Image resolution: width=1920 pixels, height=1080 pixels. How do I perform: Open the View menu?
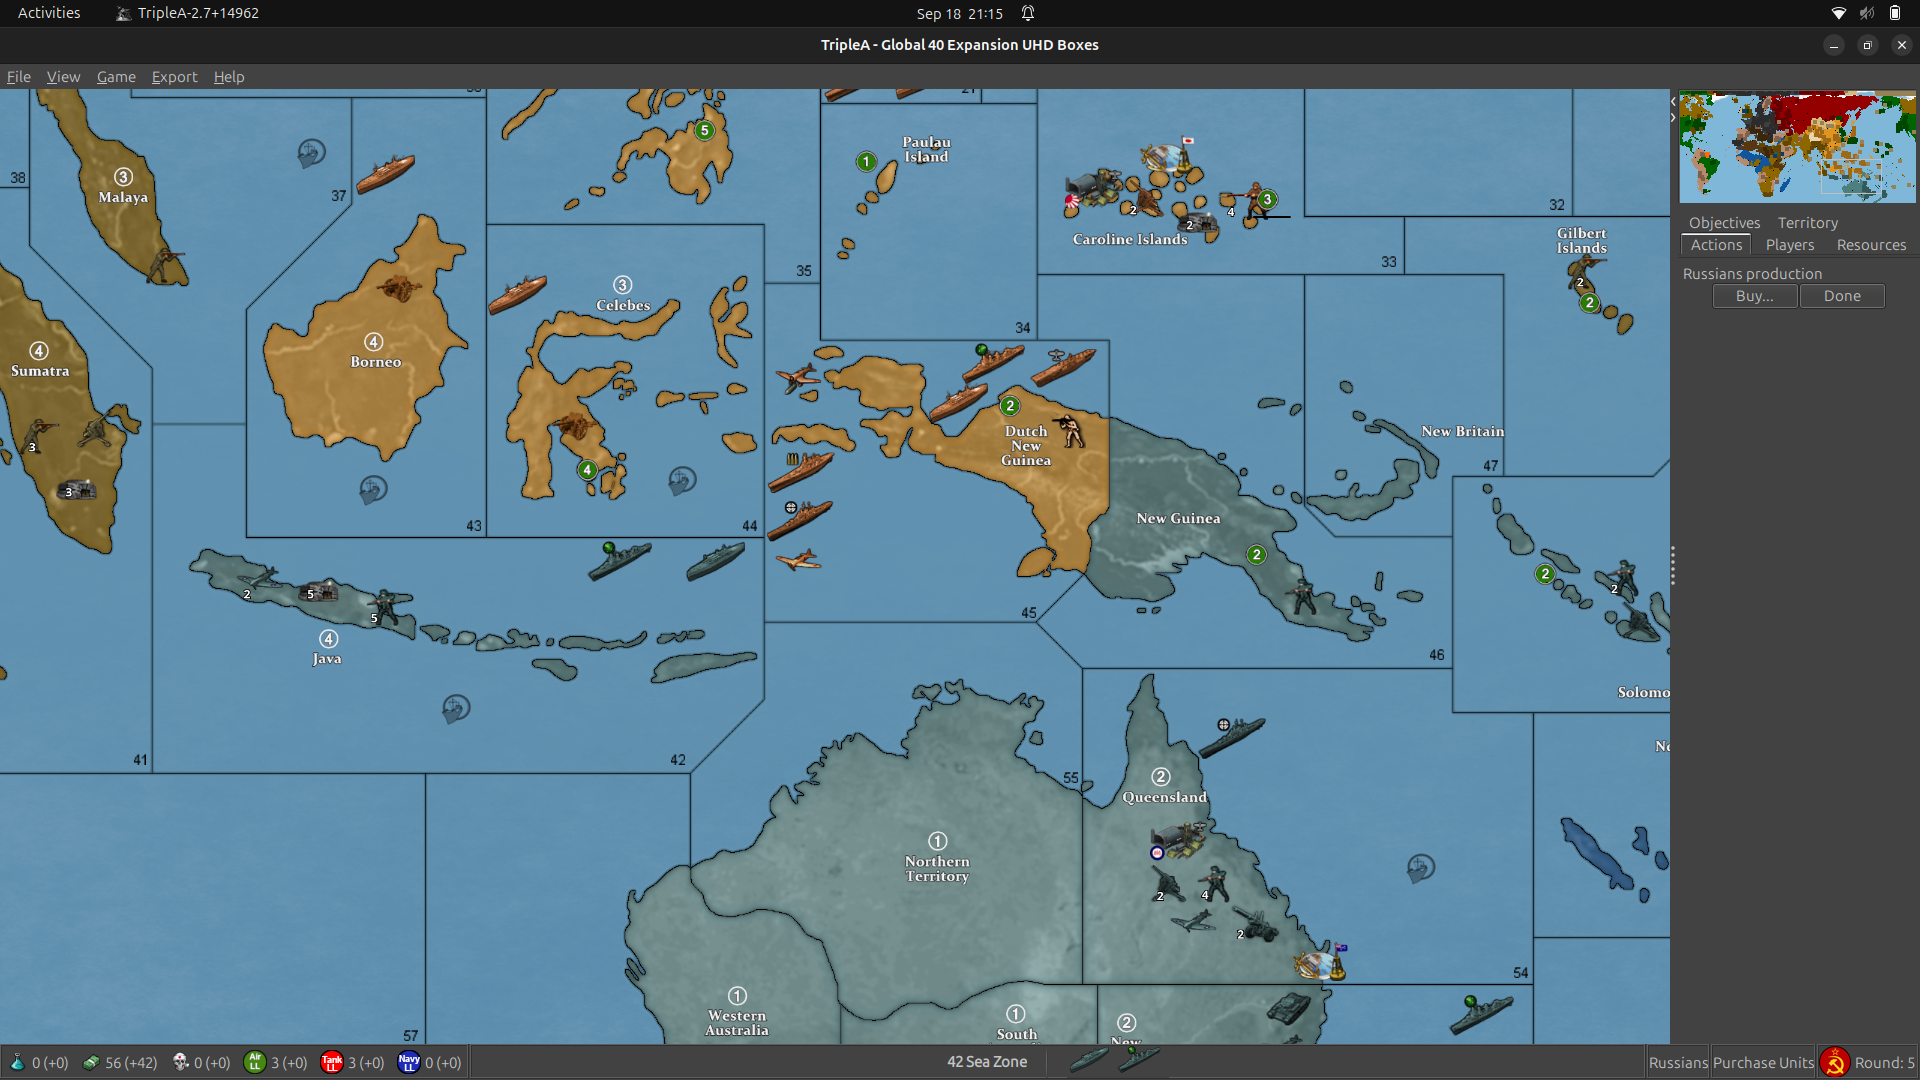63,77
